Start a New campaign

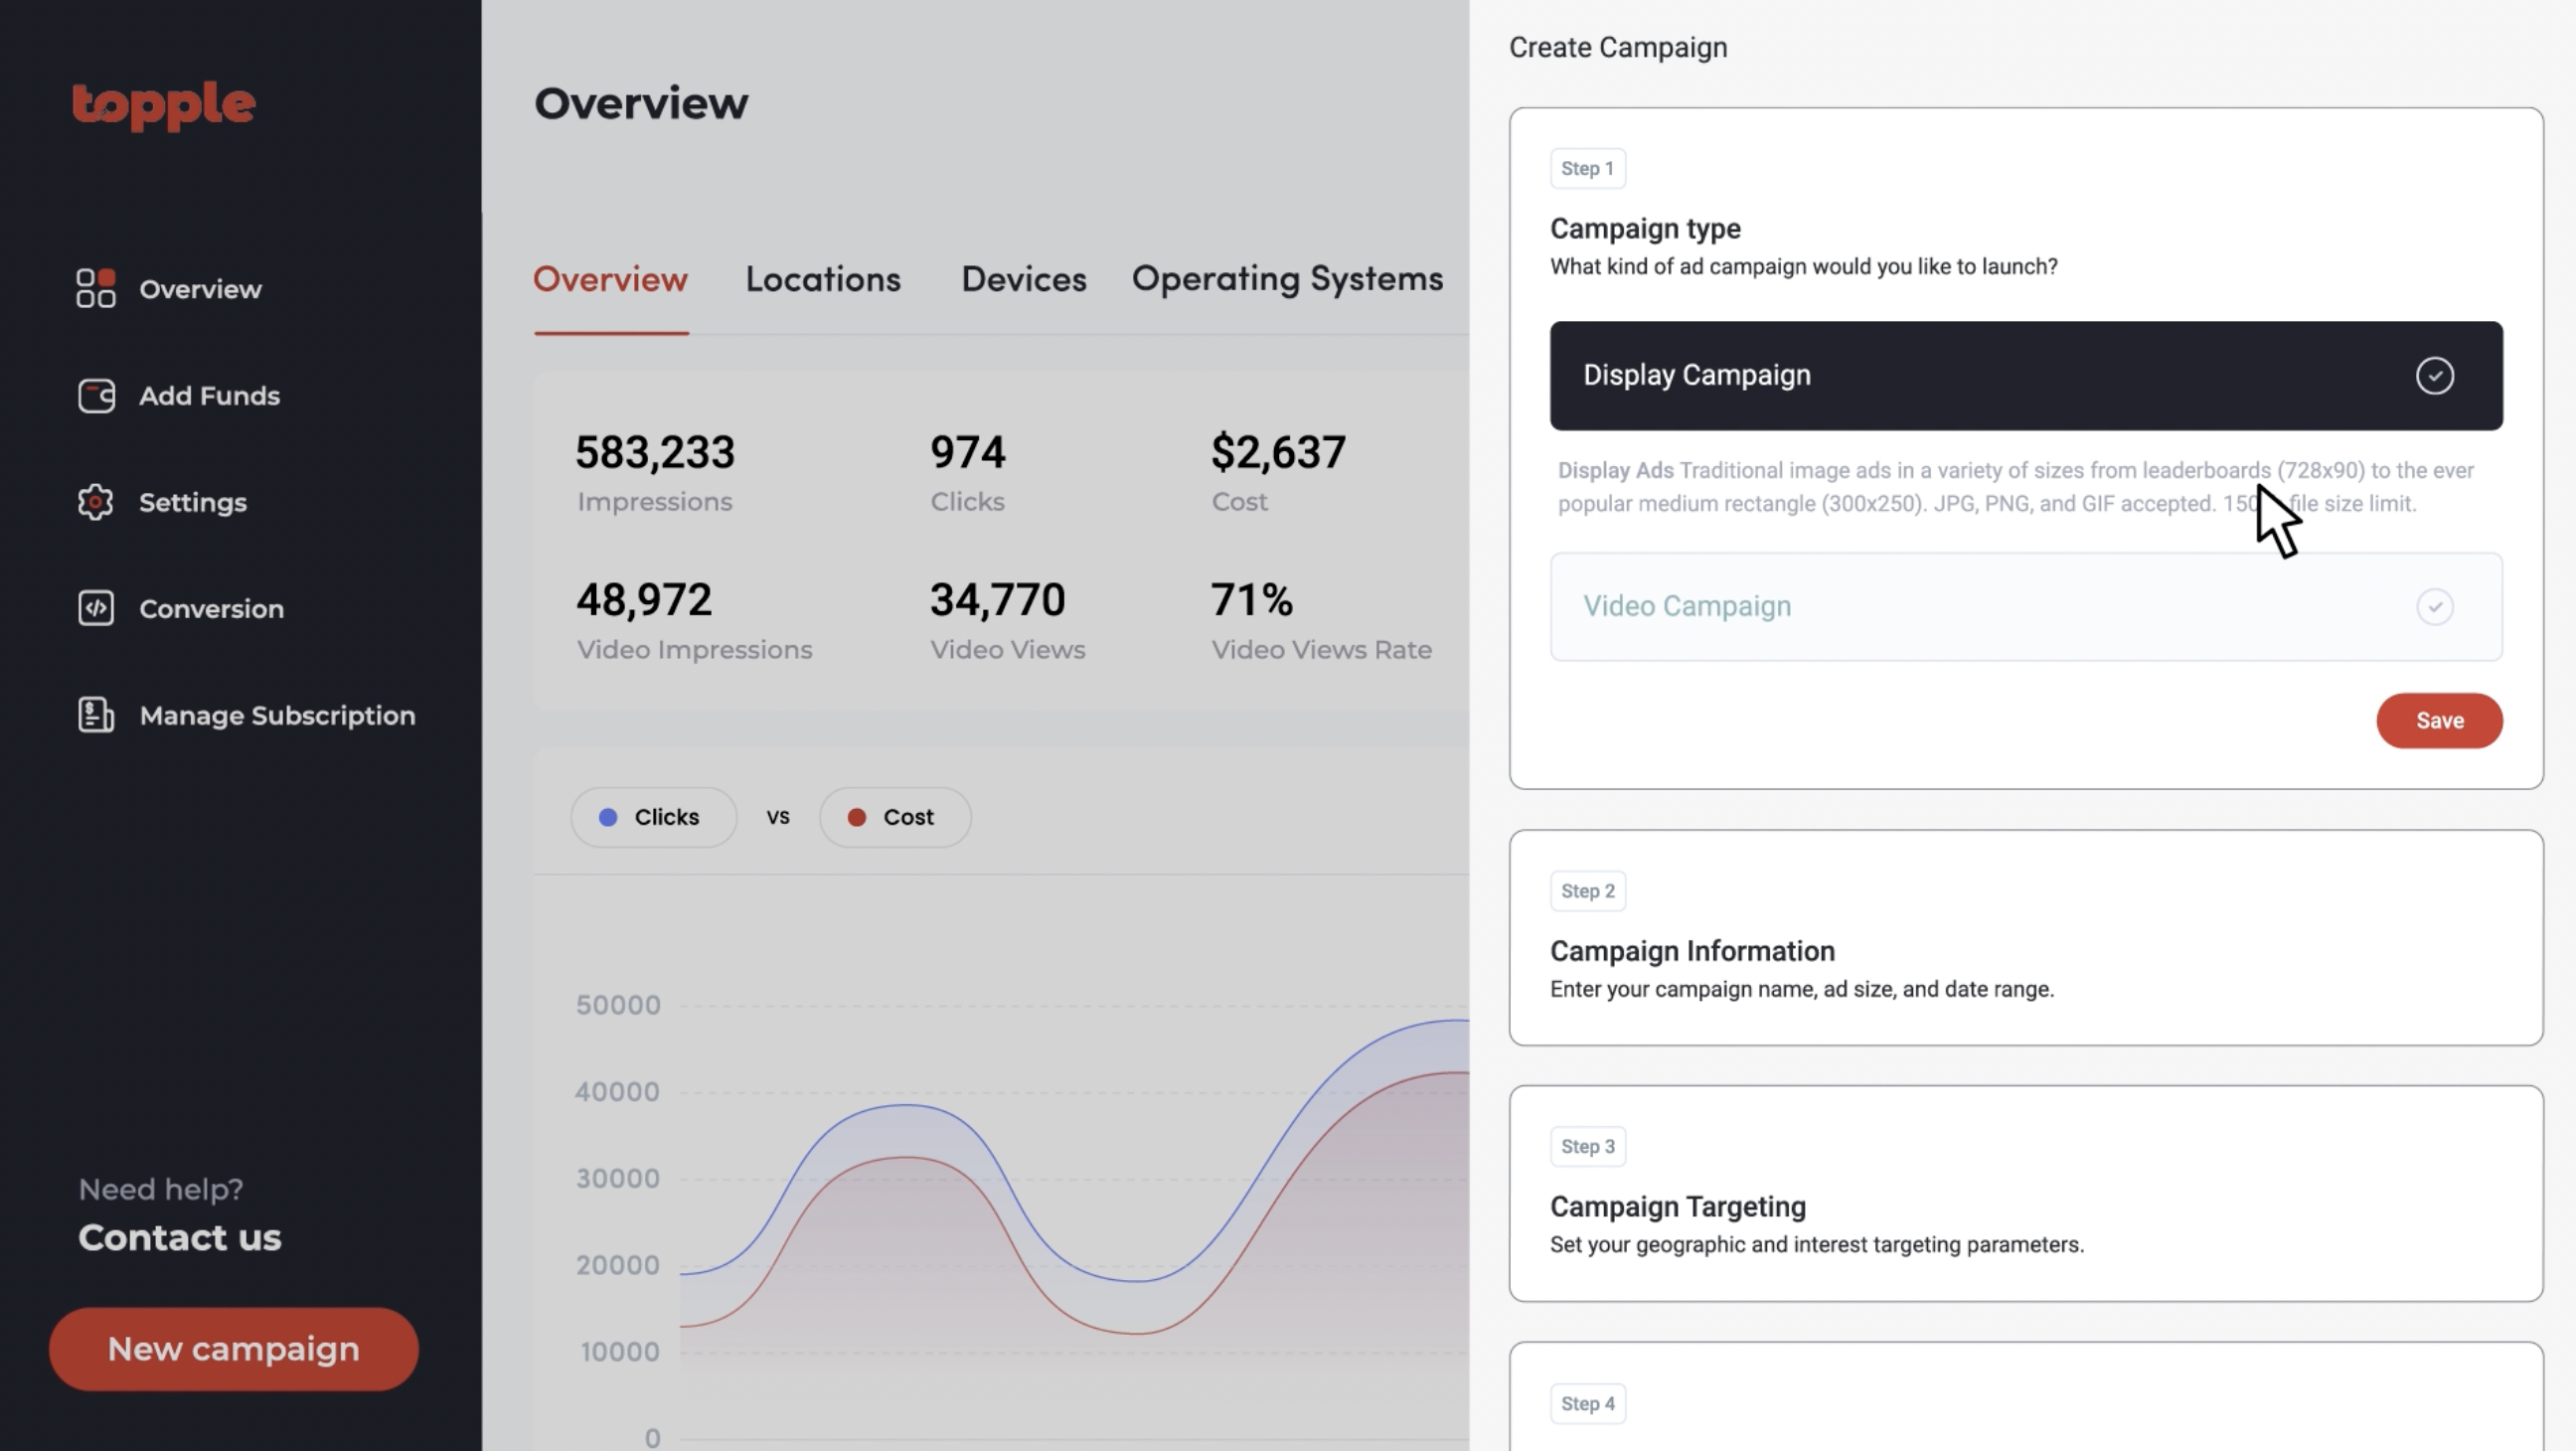click(x=233, y=1349)
